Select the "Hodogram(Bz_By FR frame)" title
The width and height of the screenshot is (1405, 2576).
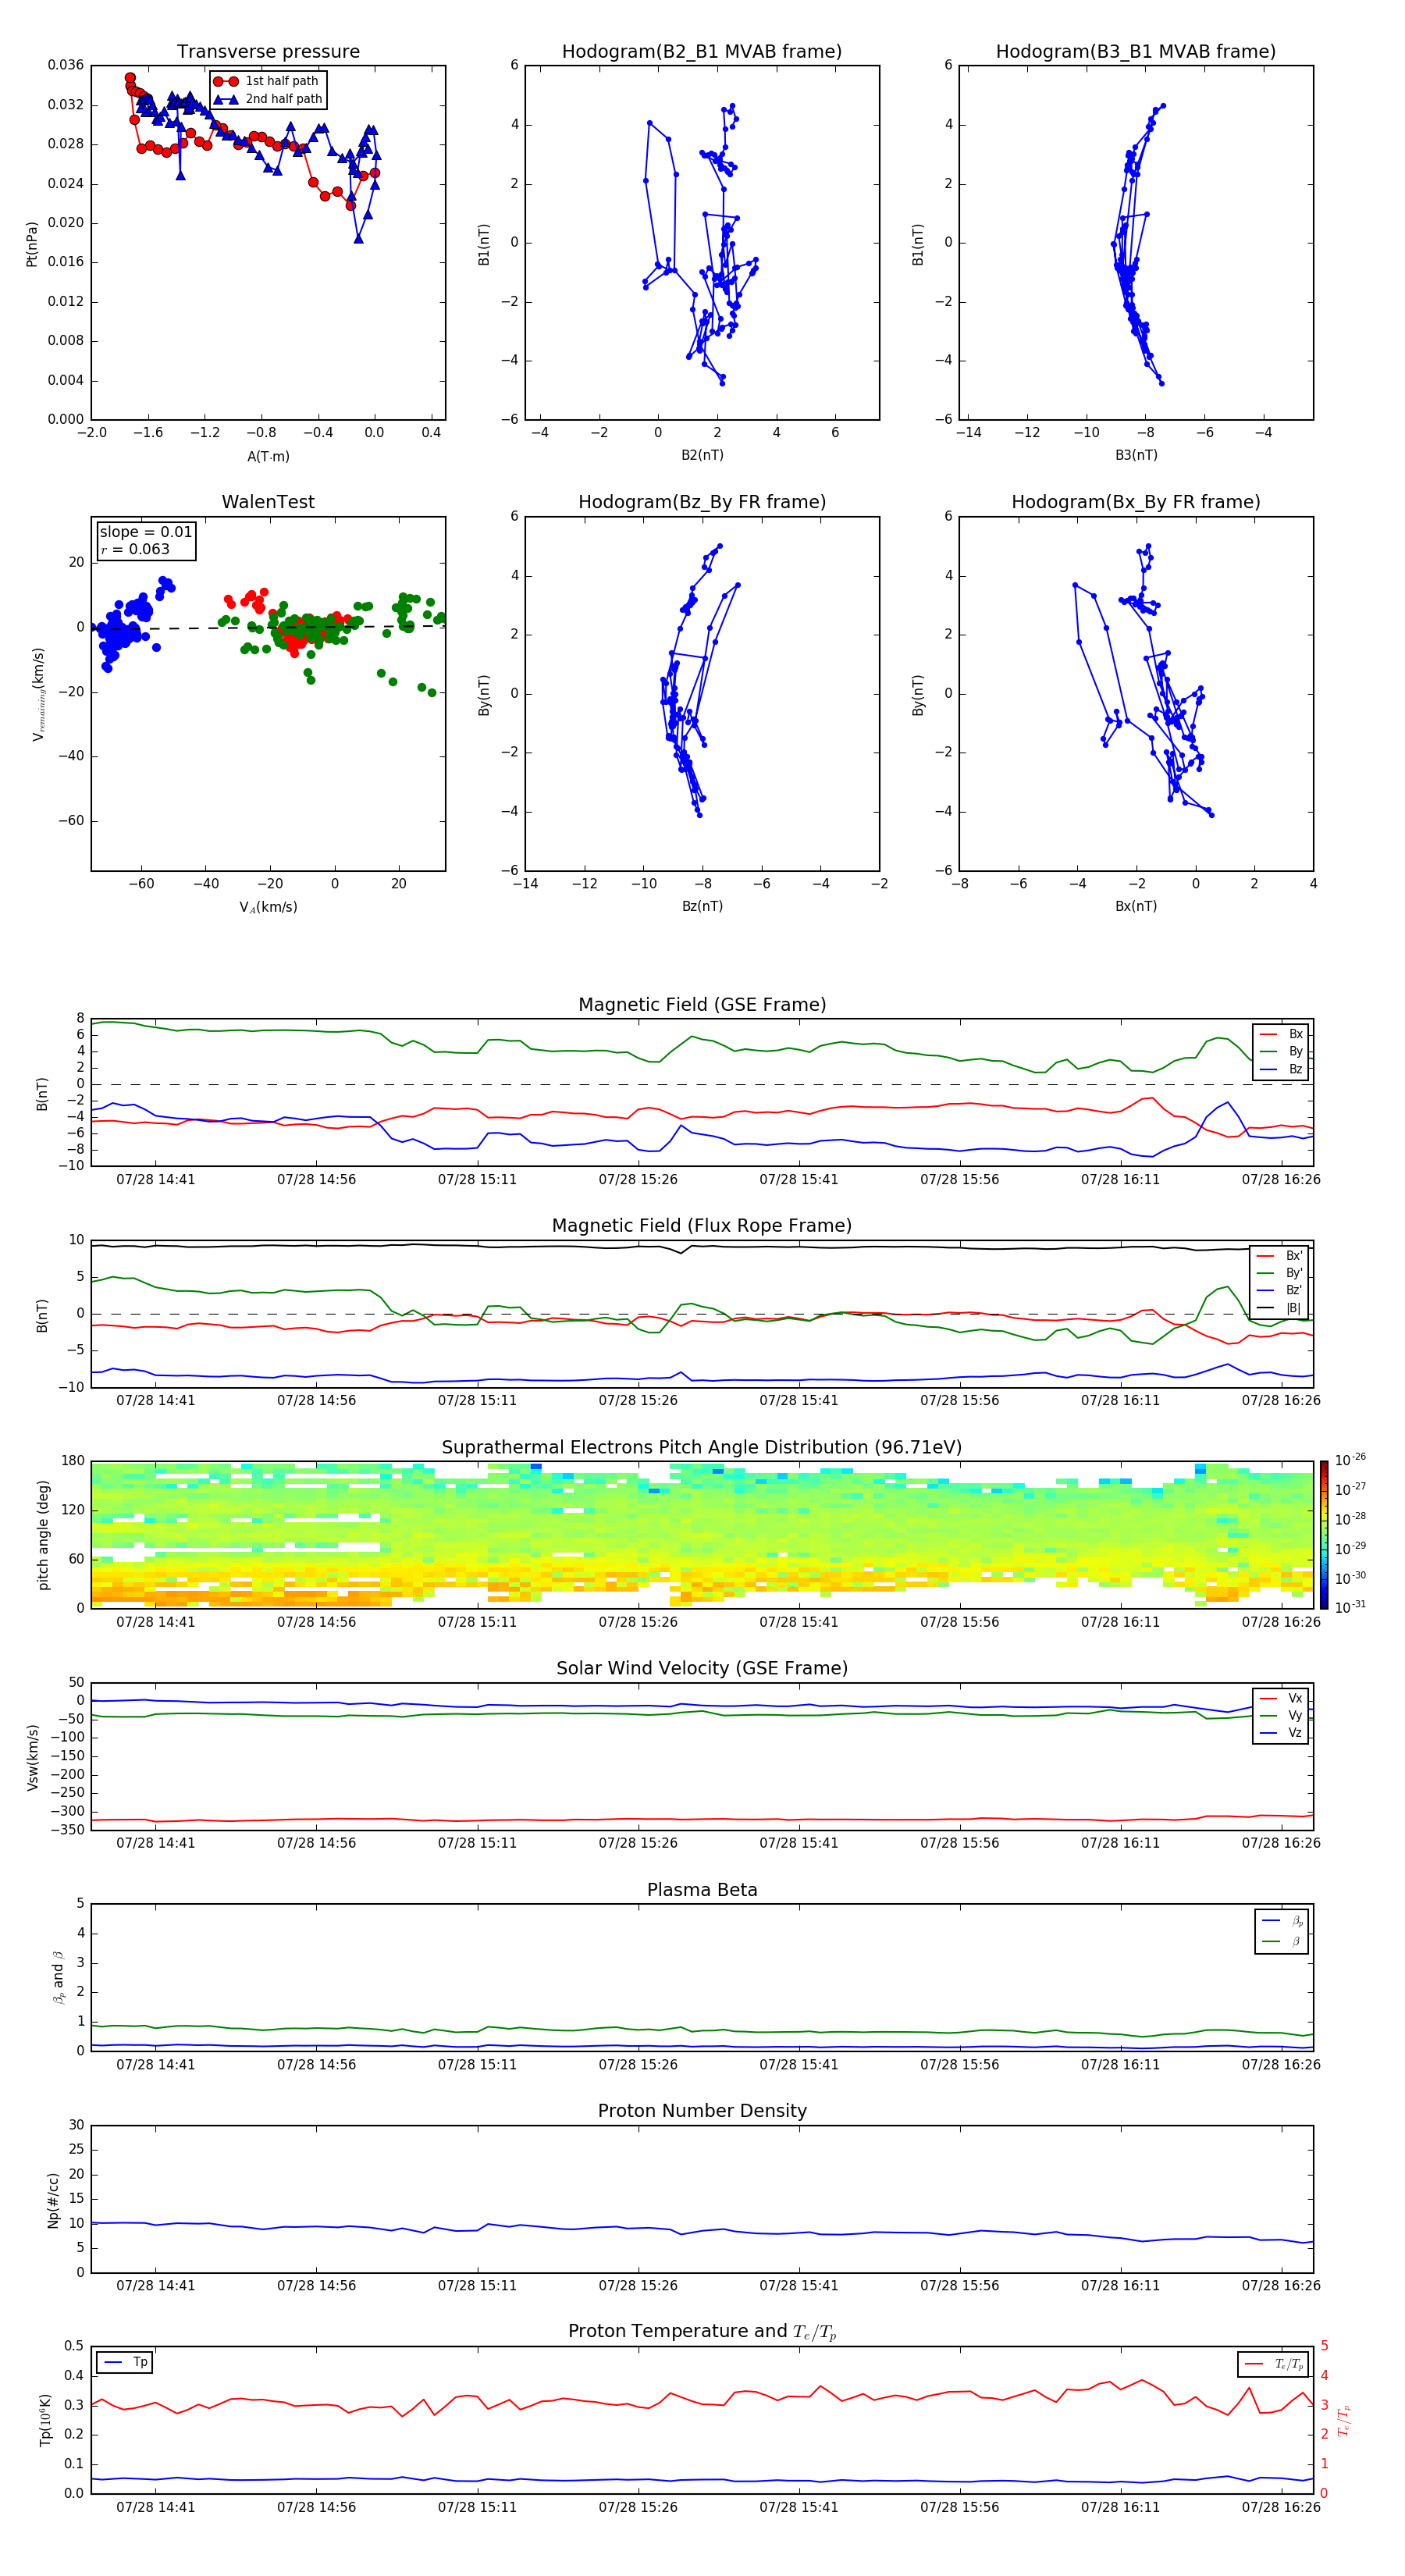[x=702, y=502]
